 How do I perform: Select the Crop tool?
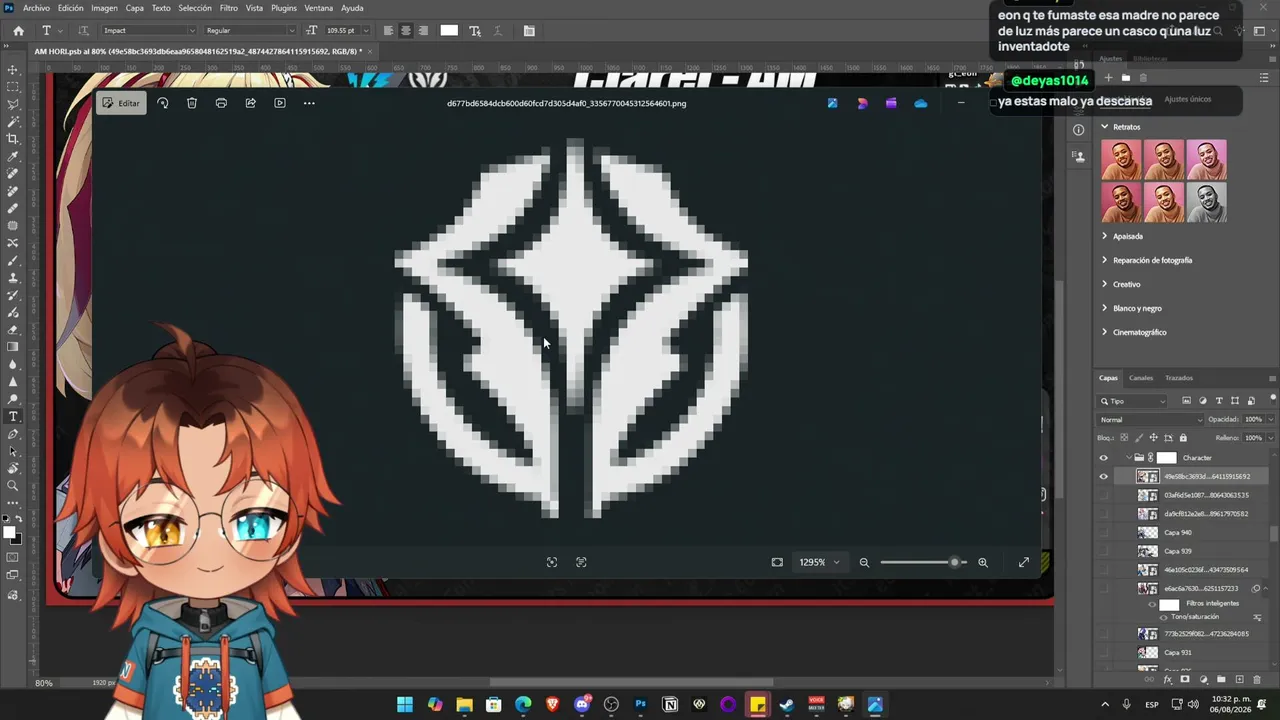pyautogui.click(x=13, y=139)
